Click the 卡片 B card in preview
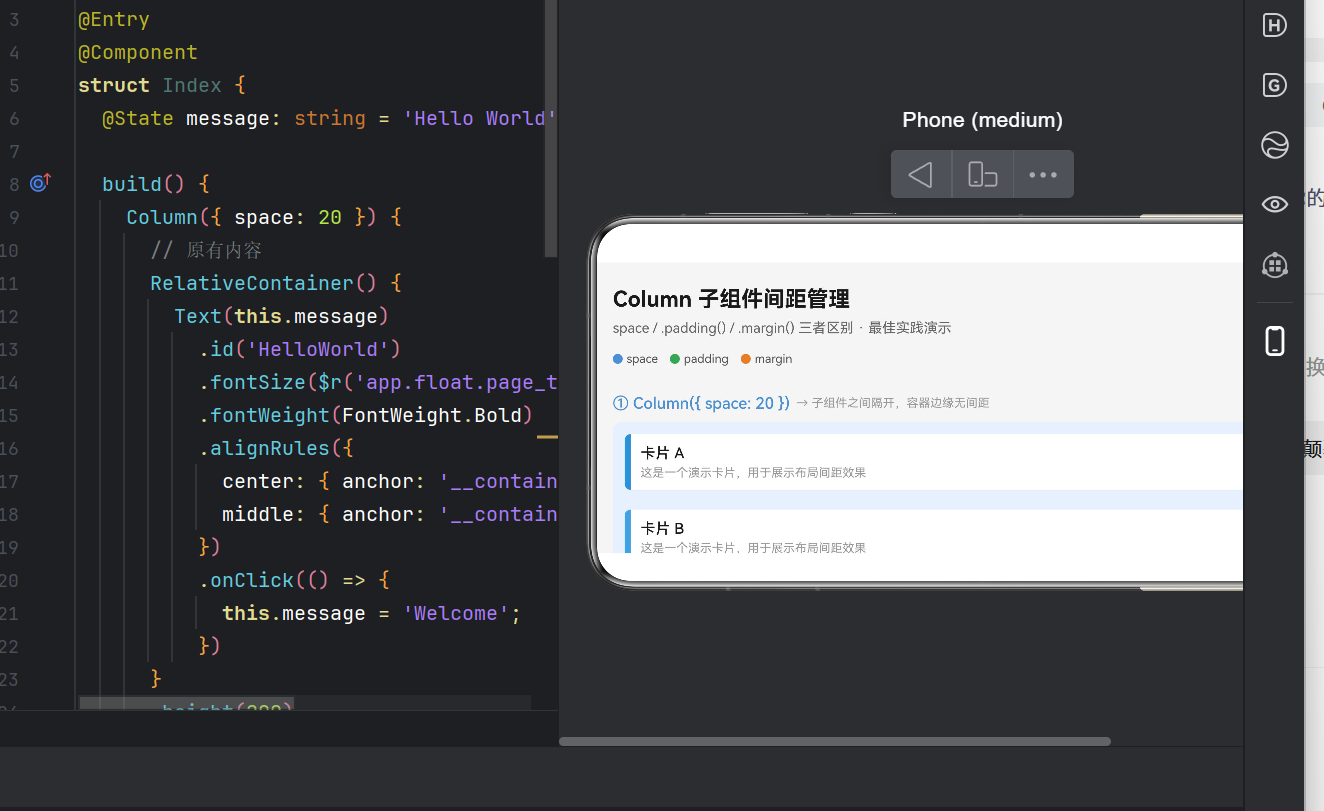The image size is (1324, 811). tap(933, 533)
